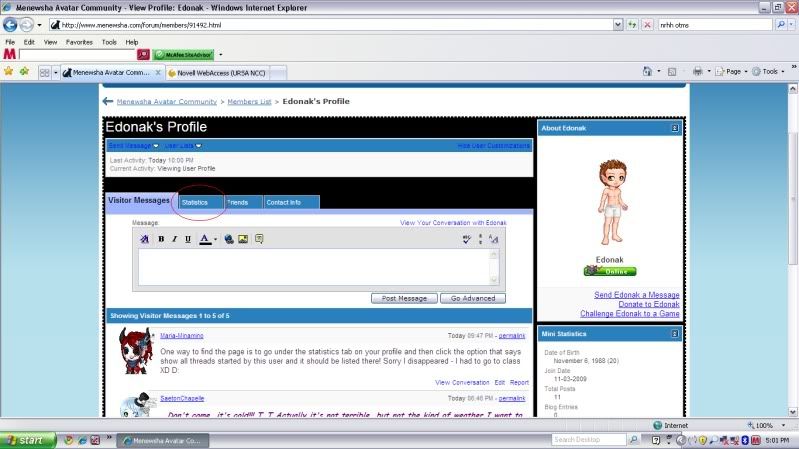This screenshot has width=799, height=449.
Task: Click the Wrap Quote tags icon
Action: [x=259, y=239]
